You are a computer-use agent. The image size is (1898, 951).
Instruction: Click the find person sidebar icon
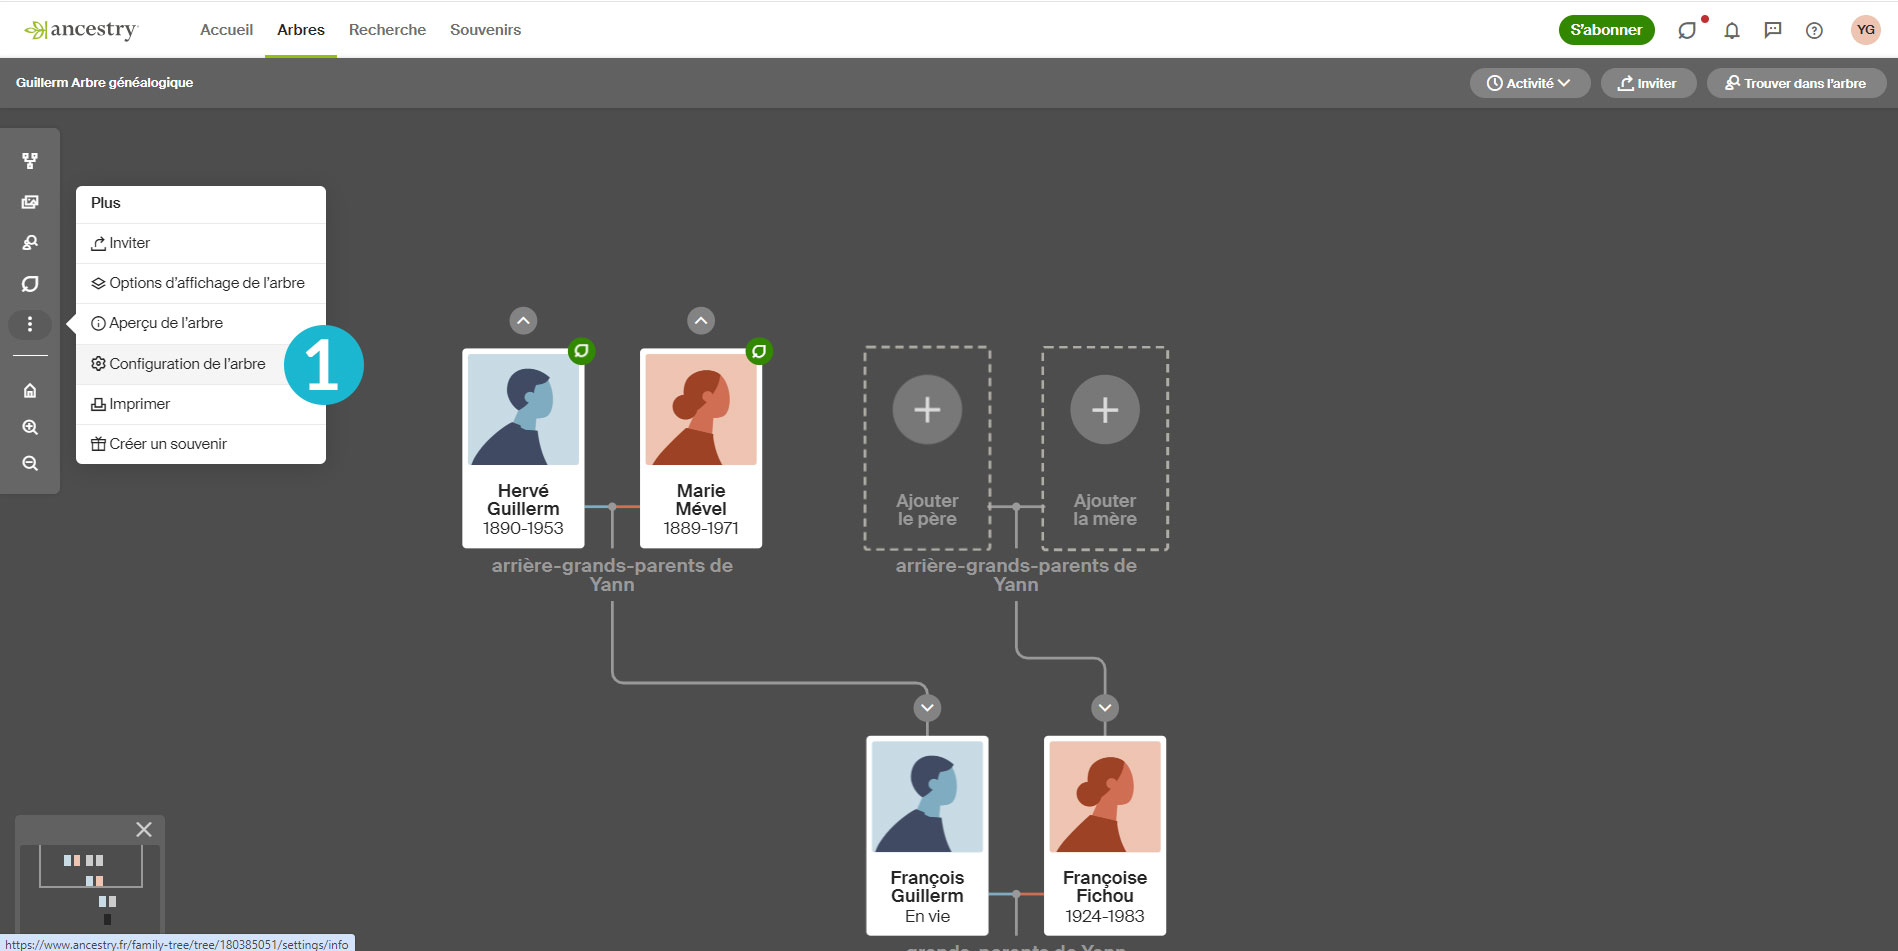click(x=30, y=243)
